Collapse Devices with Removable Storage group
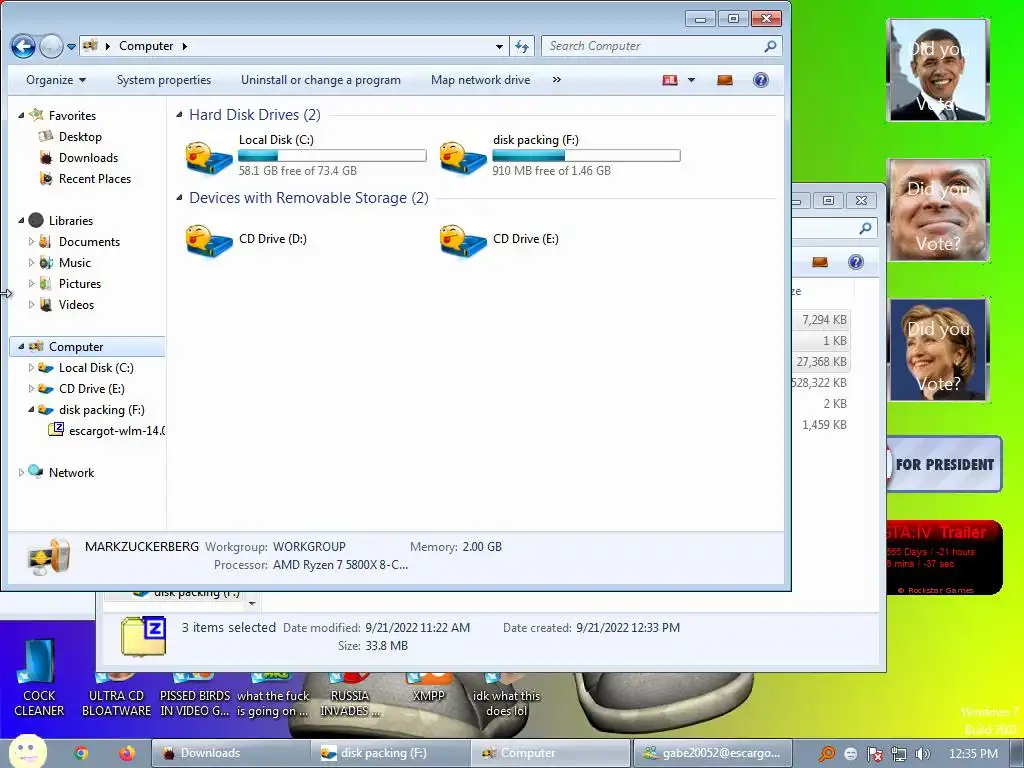1024x768 pixels. tap(180, 198)
